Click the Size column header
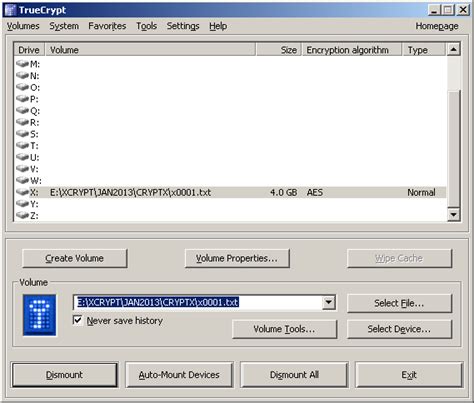 tap(279, 50)
